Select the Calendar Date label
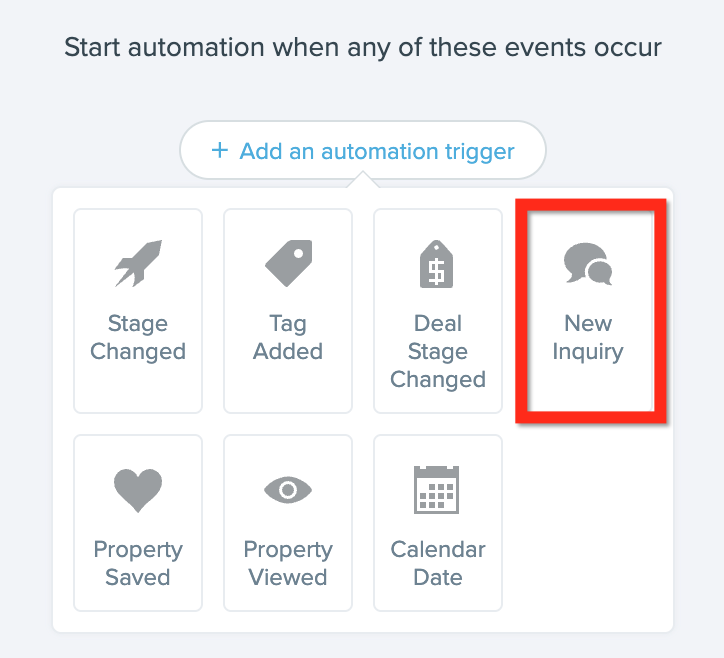This screenshot has height=658, width=724. [x=438, y=564]
